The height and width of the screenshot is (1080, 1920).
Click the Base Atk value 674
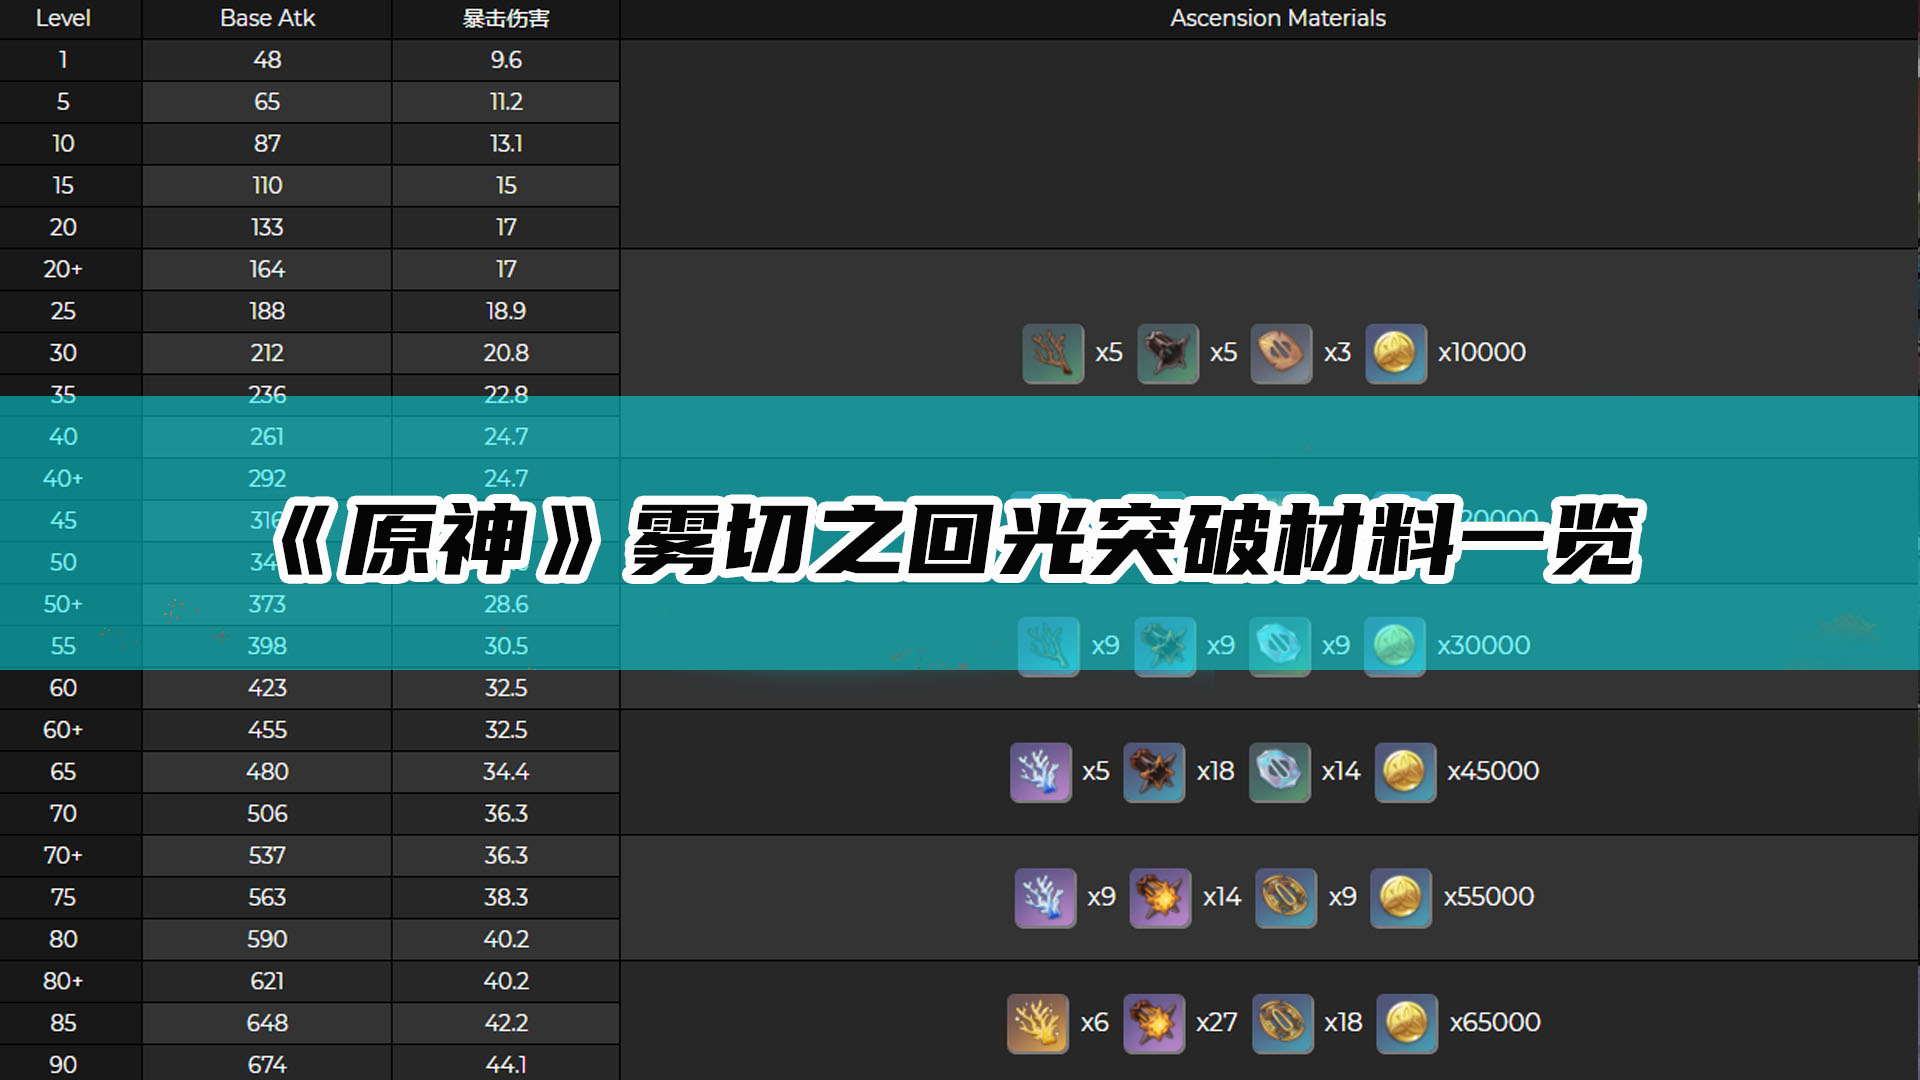click(267, 1064)
